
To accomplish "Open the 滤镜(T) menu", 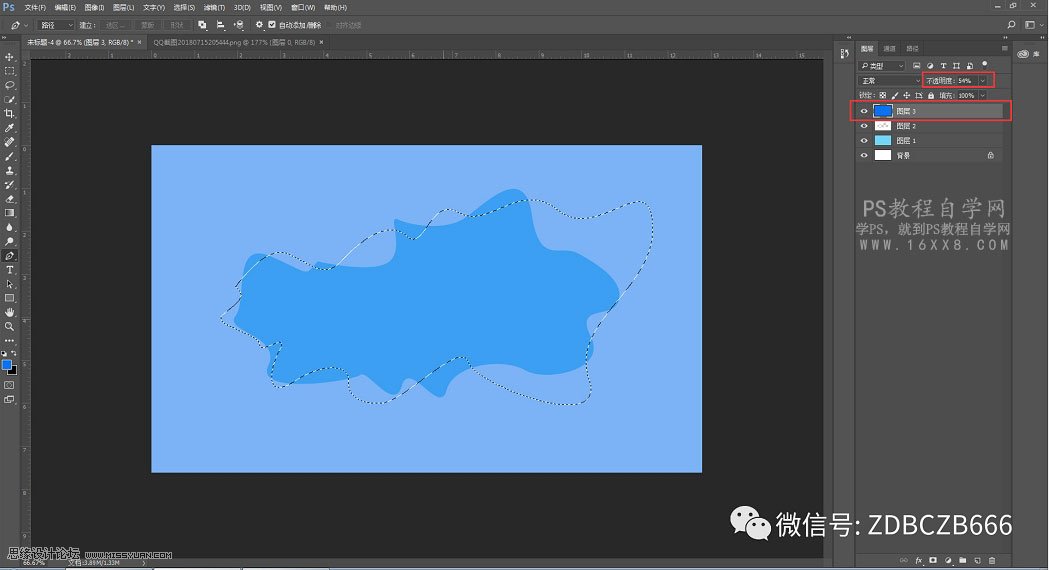I will (214, 7).
